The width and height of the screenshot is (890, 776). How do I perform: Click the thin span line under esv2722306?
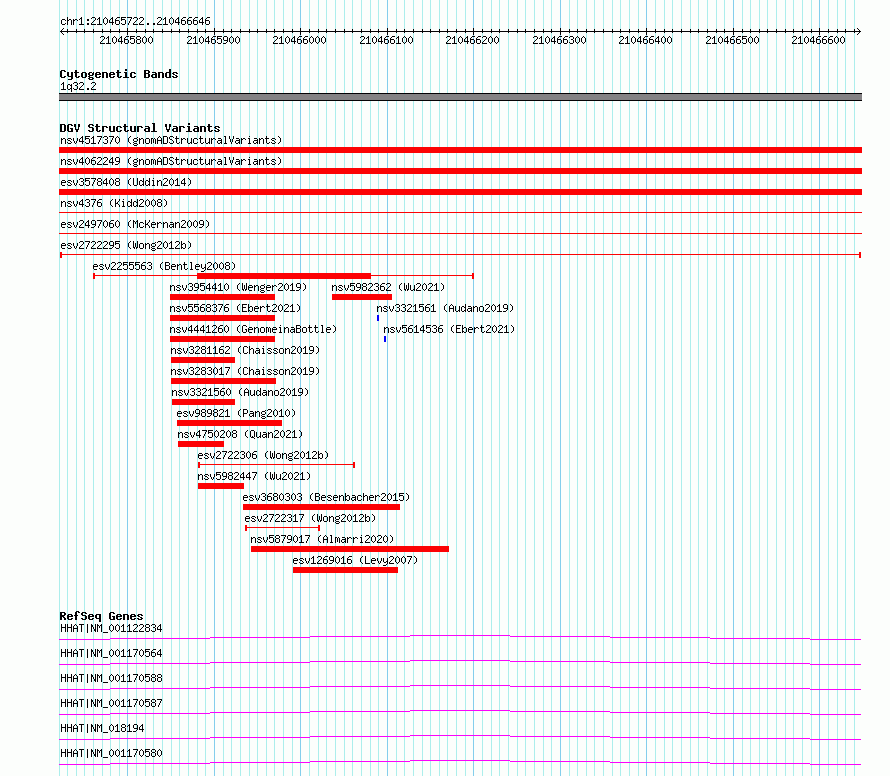coord(276,465)
